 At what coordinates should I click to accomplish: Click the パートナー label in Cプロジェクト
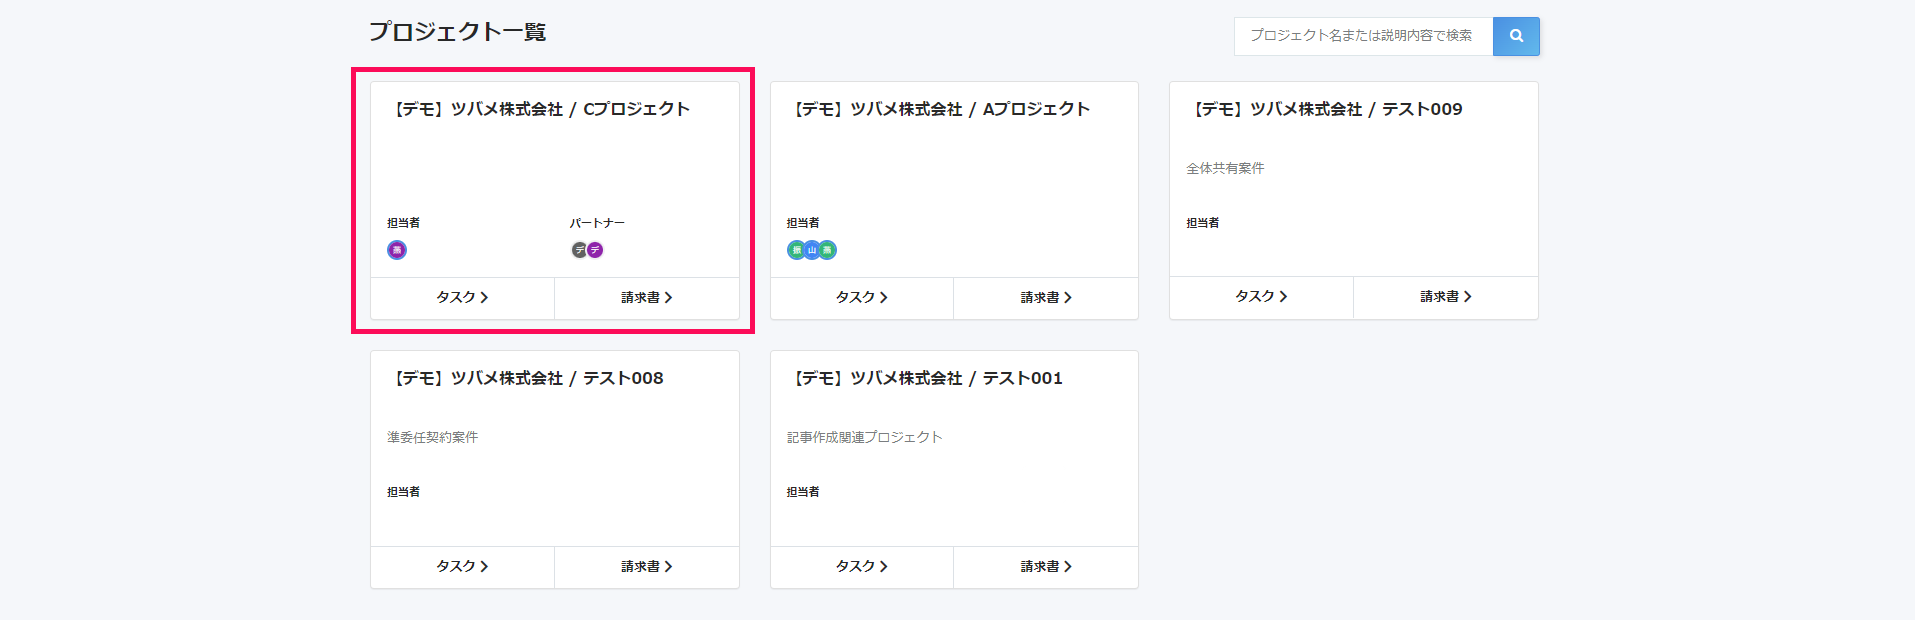pos(597,223)
